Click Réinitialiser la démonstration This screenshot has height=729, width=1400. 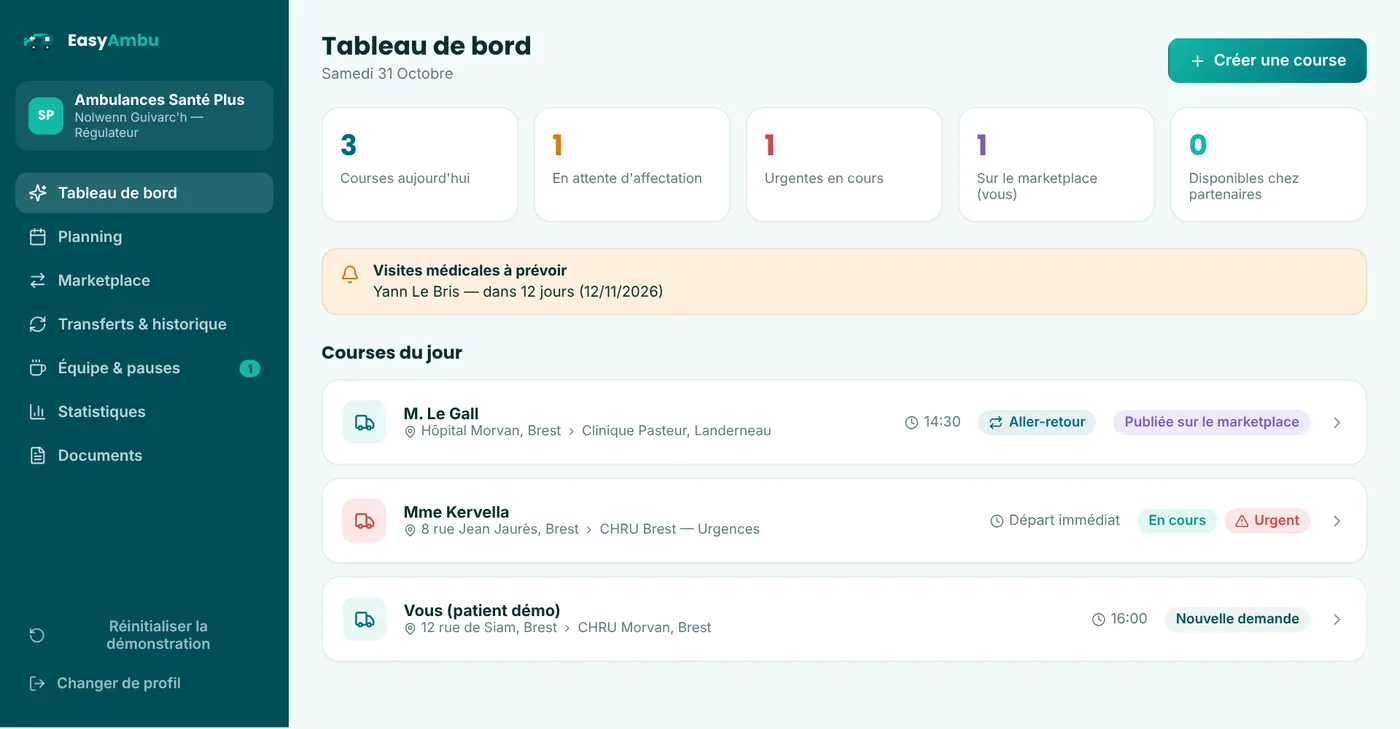point(144,635)
